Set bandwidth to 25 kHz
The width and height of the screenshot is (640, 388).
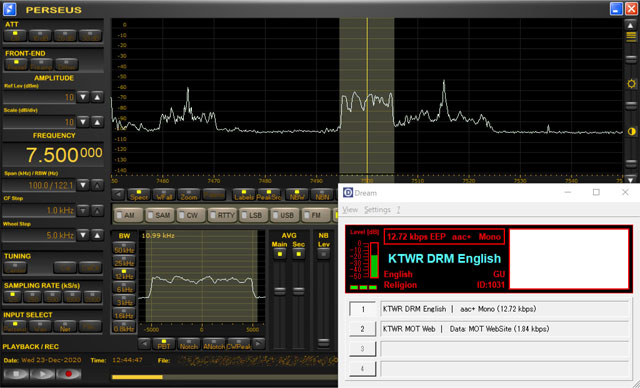[124, 262]
